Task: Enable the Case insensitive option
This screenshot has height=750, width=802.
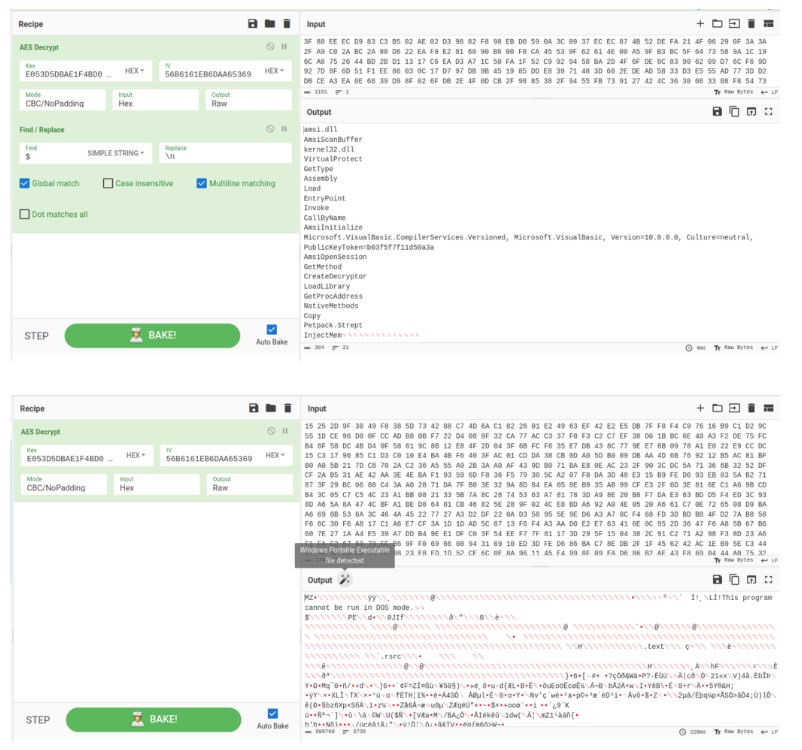Action: pos(108,183)
